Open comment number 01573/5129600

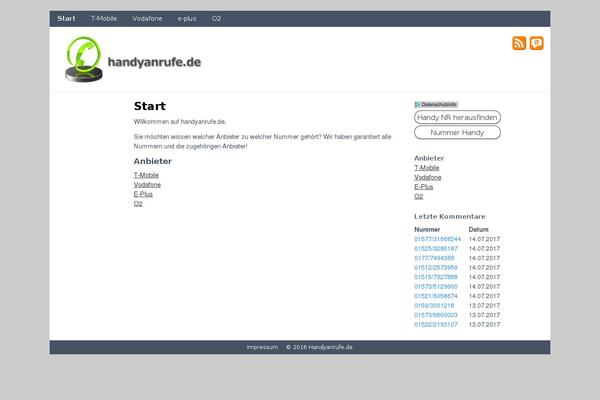point(436,287)
